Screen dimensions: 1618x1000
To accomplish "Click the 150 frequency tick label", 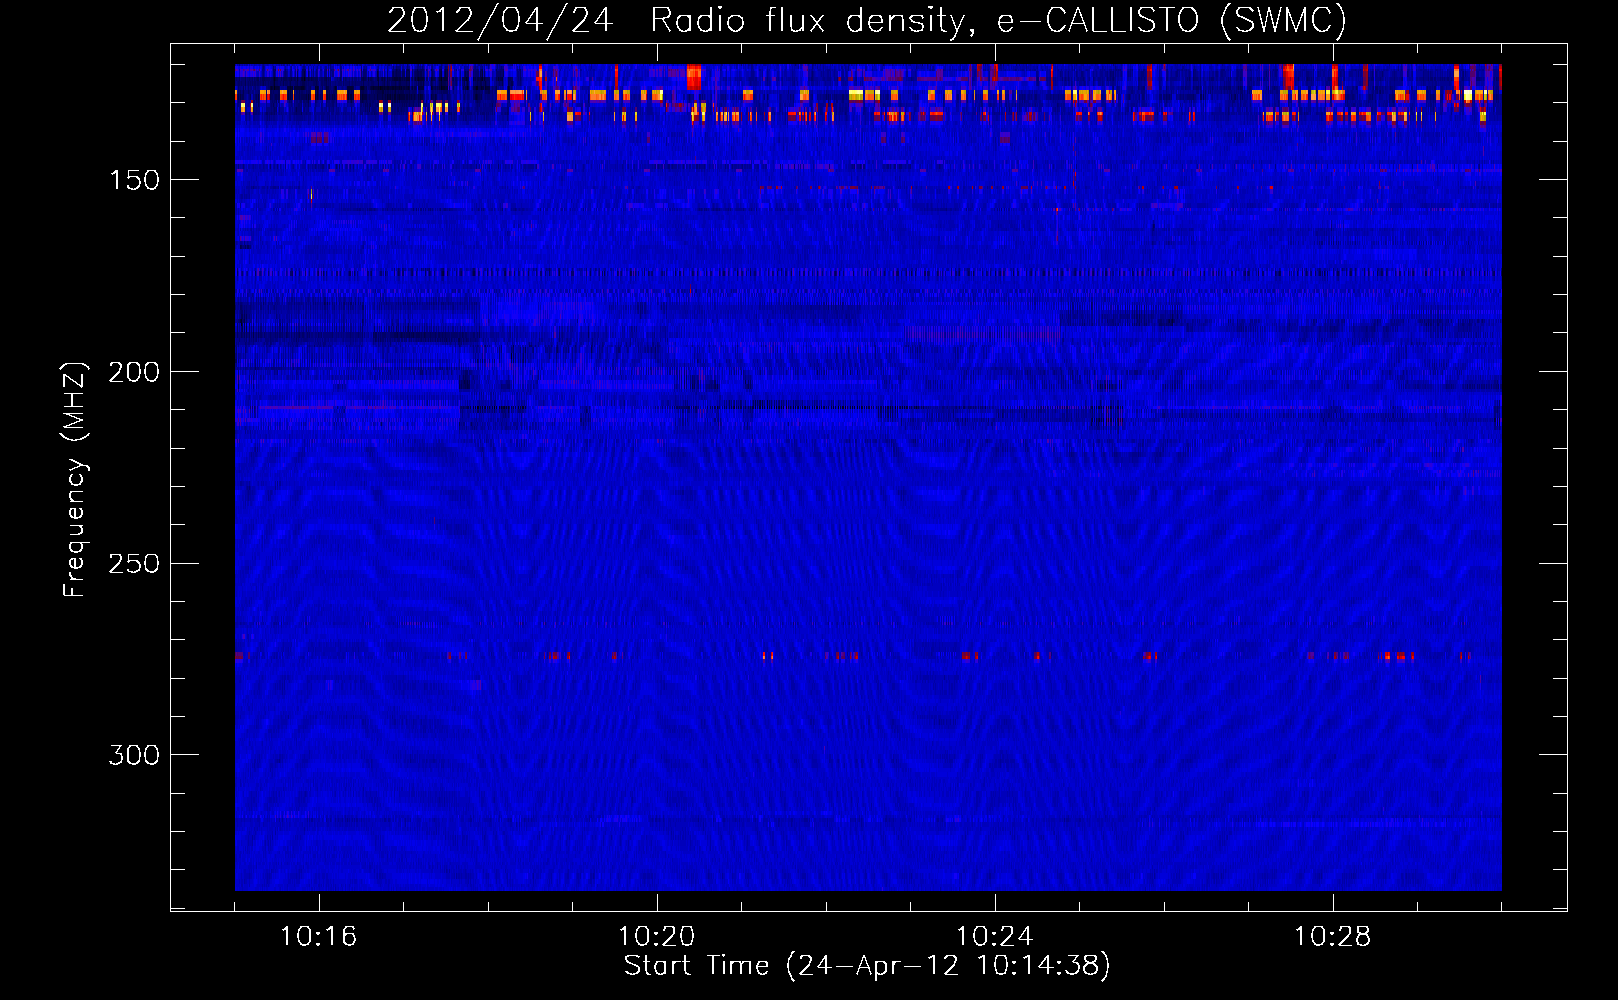I will (135, 180).
